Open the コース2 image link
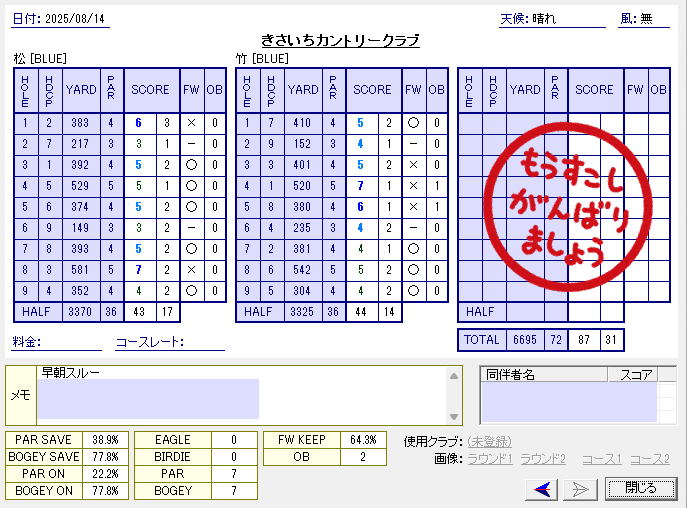Image resolution: width=687 pixels, height=508 pixels. pyautogui.click(x=649, y=459)
